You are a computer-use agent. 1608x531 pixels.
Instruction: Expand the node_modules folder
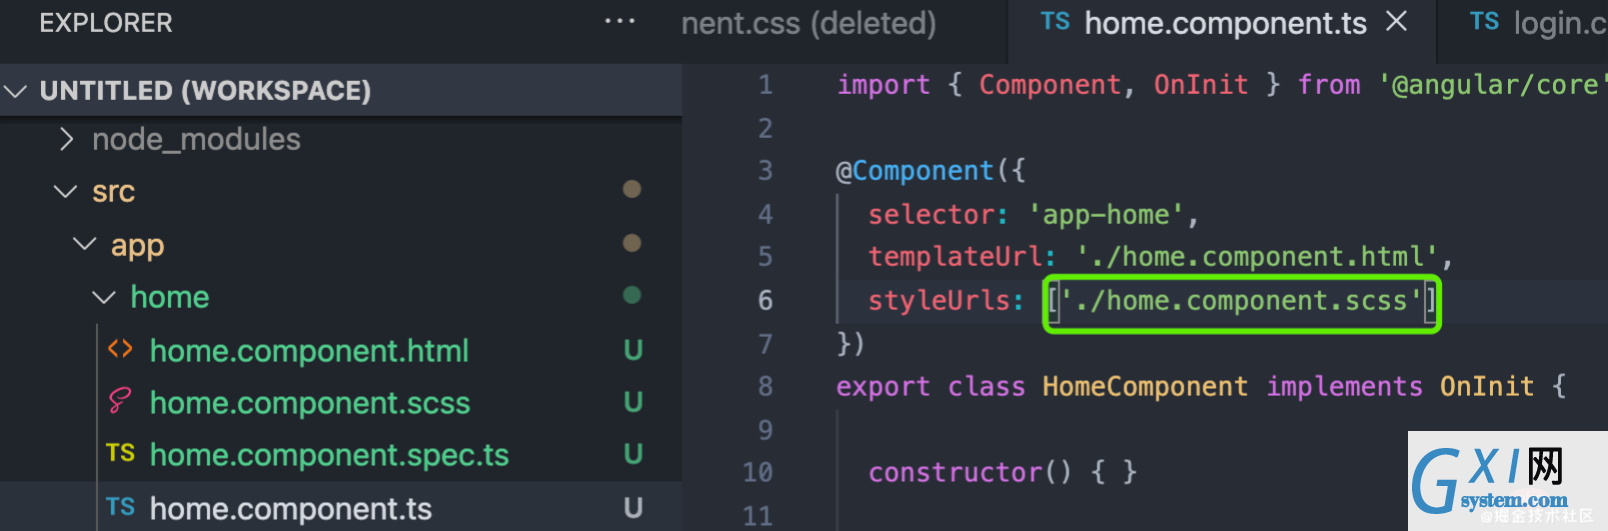67,139
